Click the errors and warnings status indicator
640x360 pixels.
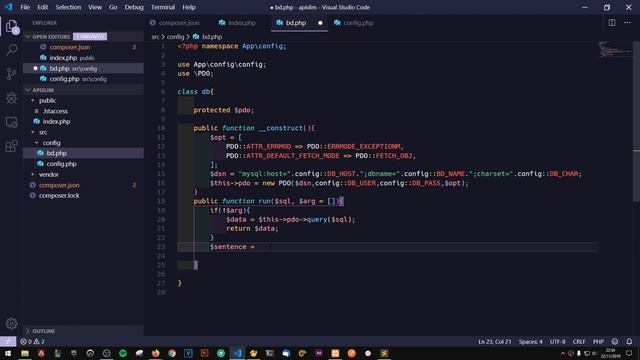point(32,341)
